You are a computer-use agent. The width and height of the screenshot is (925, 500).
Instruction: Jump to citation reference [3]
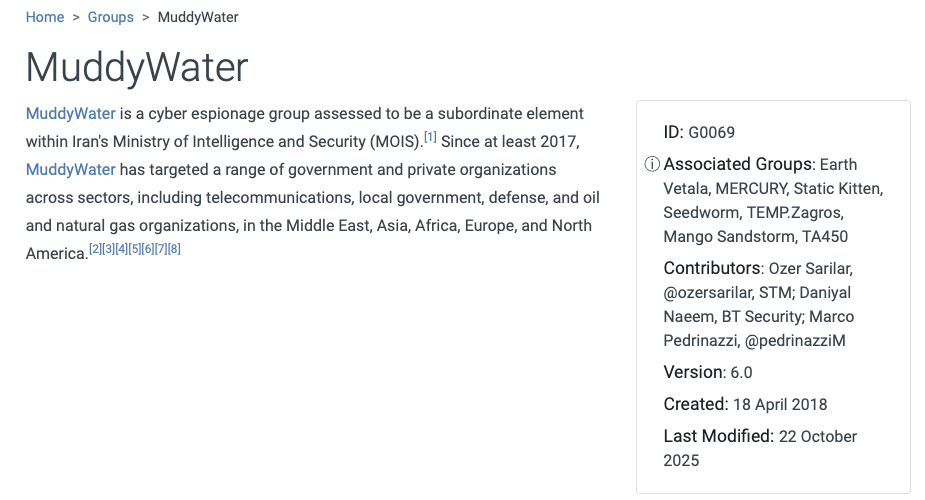[x=109, y=248]
